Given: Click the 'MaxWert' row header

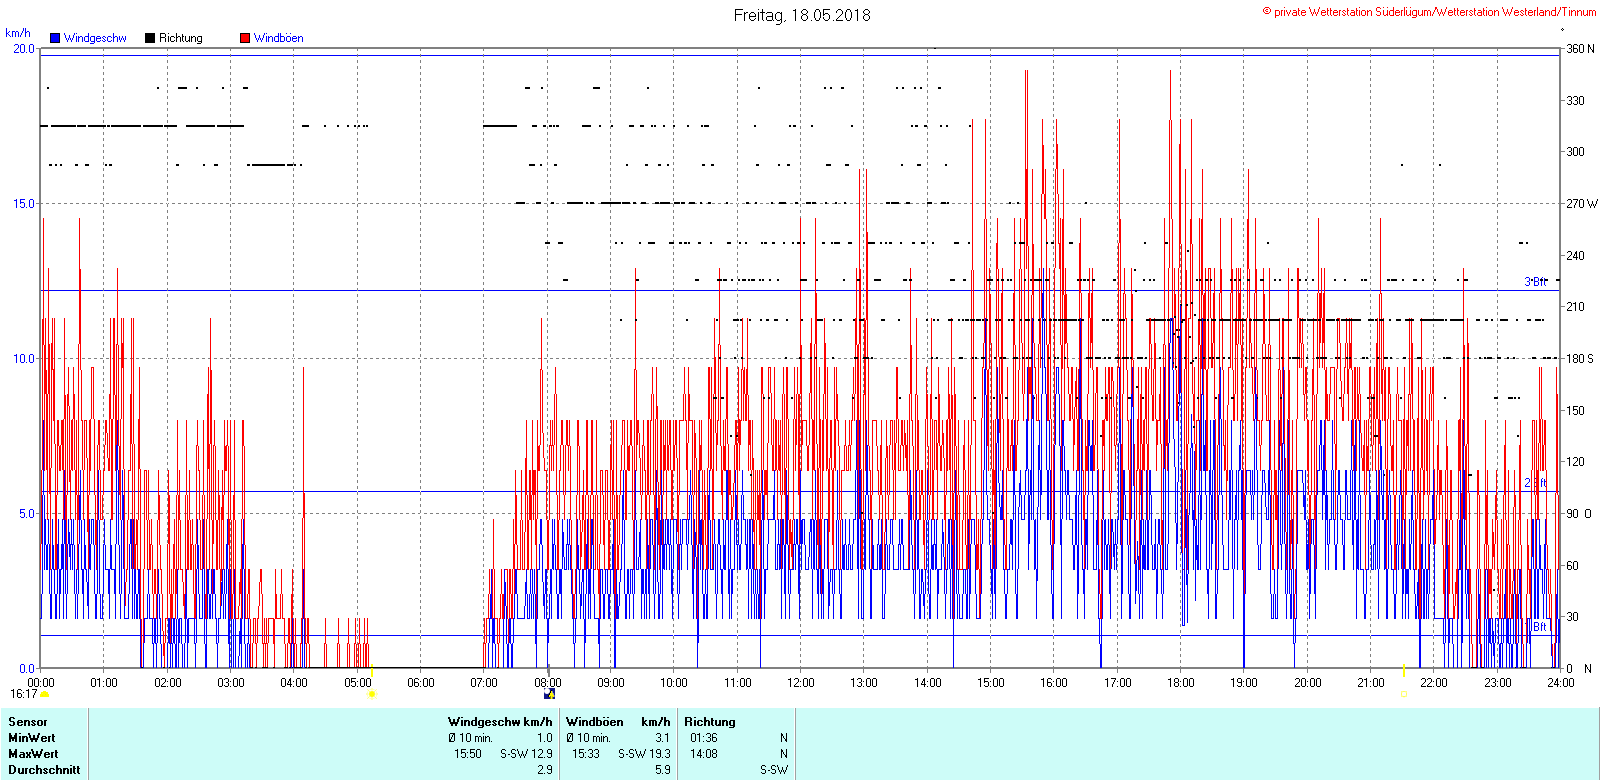Looking at the screenshot, I should pyautogui.click(x=33, y=754).
